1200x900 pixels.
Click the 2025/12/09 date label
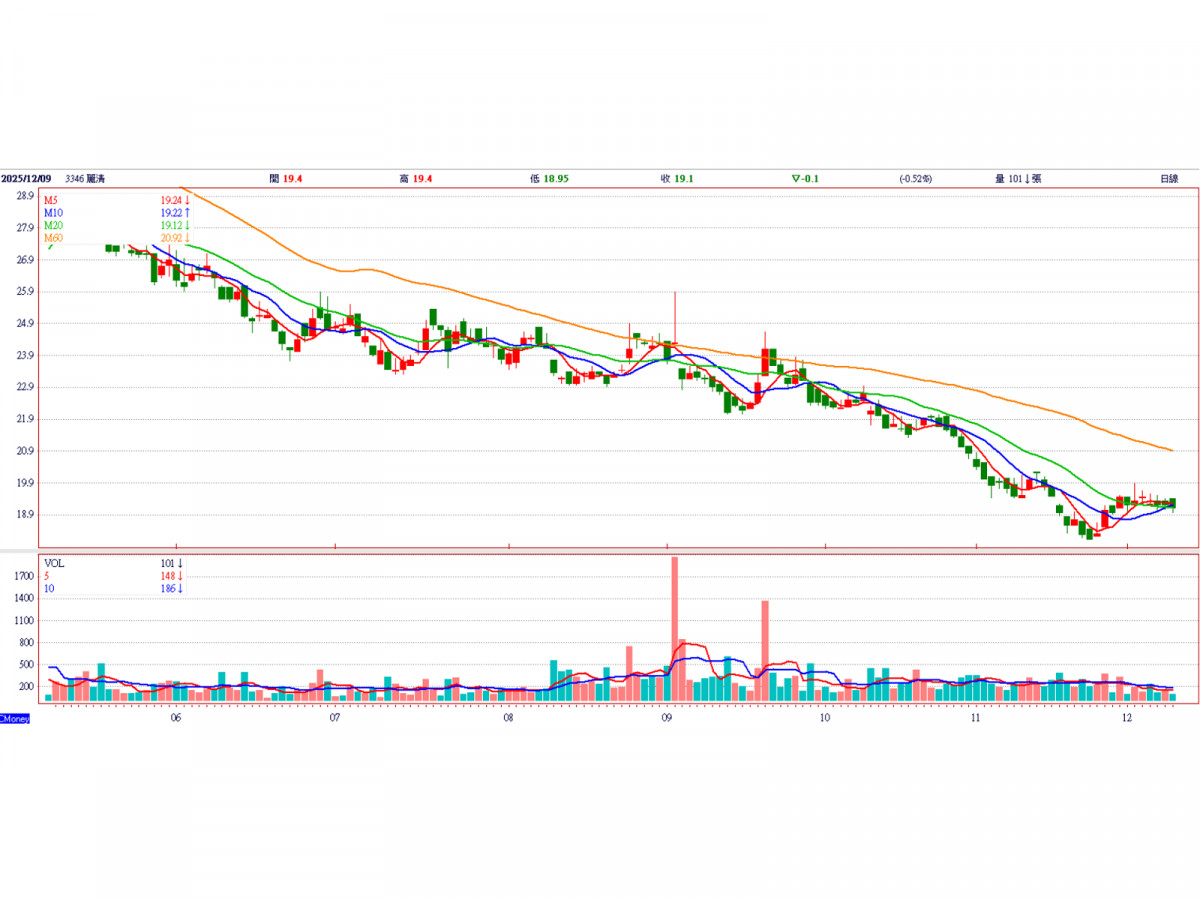pyautogui.click(x=26, y=178)
